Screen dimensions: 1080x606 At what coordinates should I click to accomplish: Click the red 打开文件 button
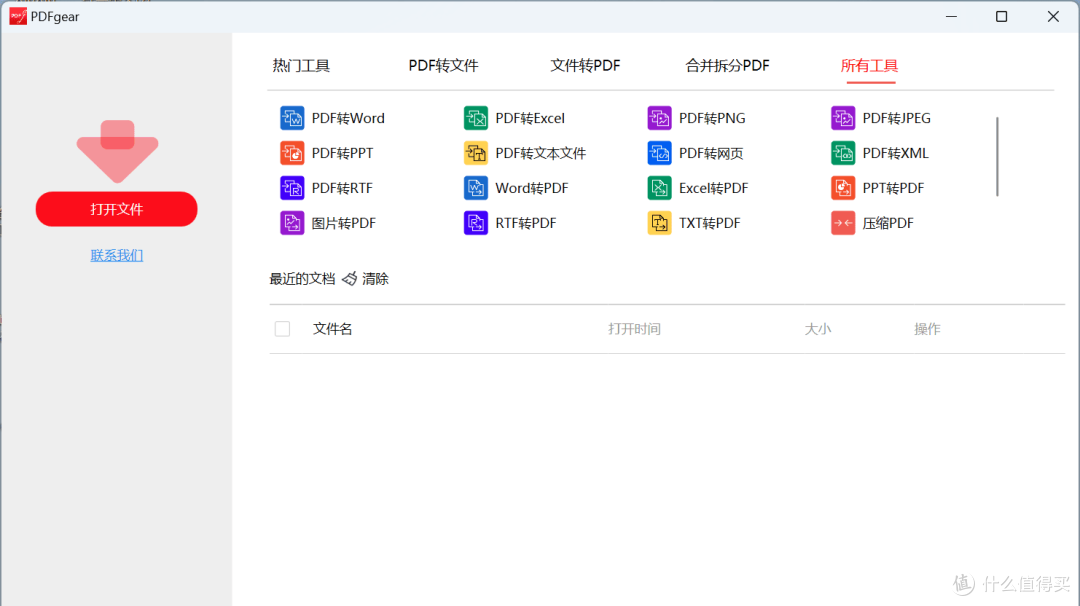(116, 209)
